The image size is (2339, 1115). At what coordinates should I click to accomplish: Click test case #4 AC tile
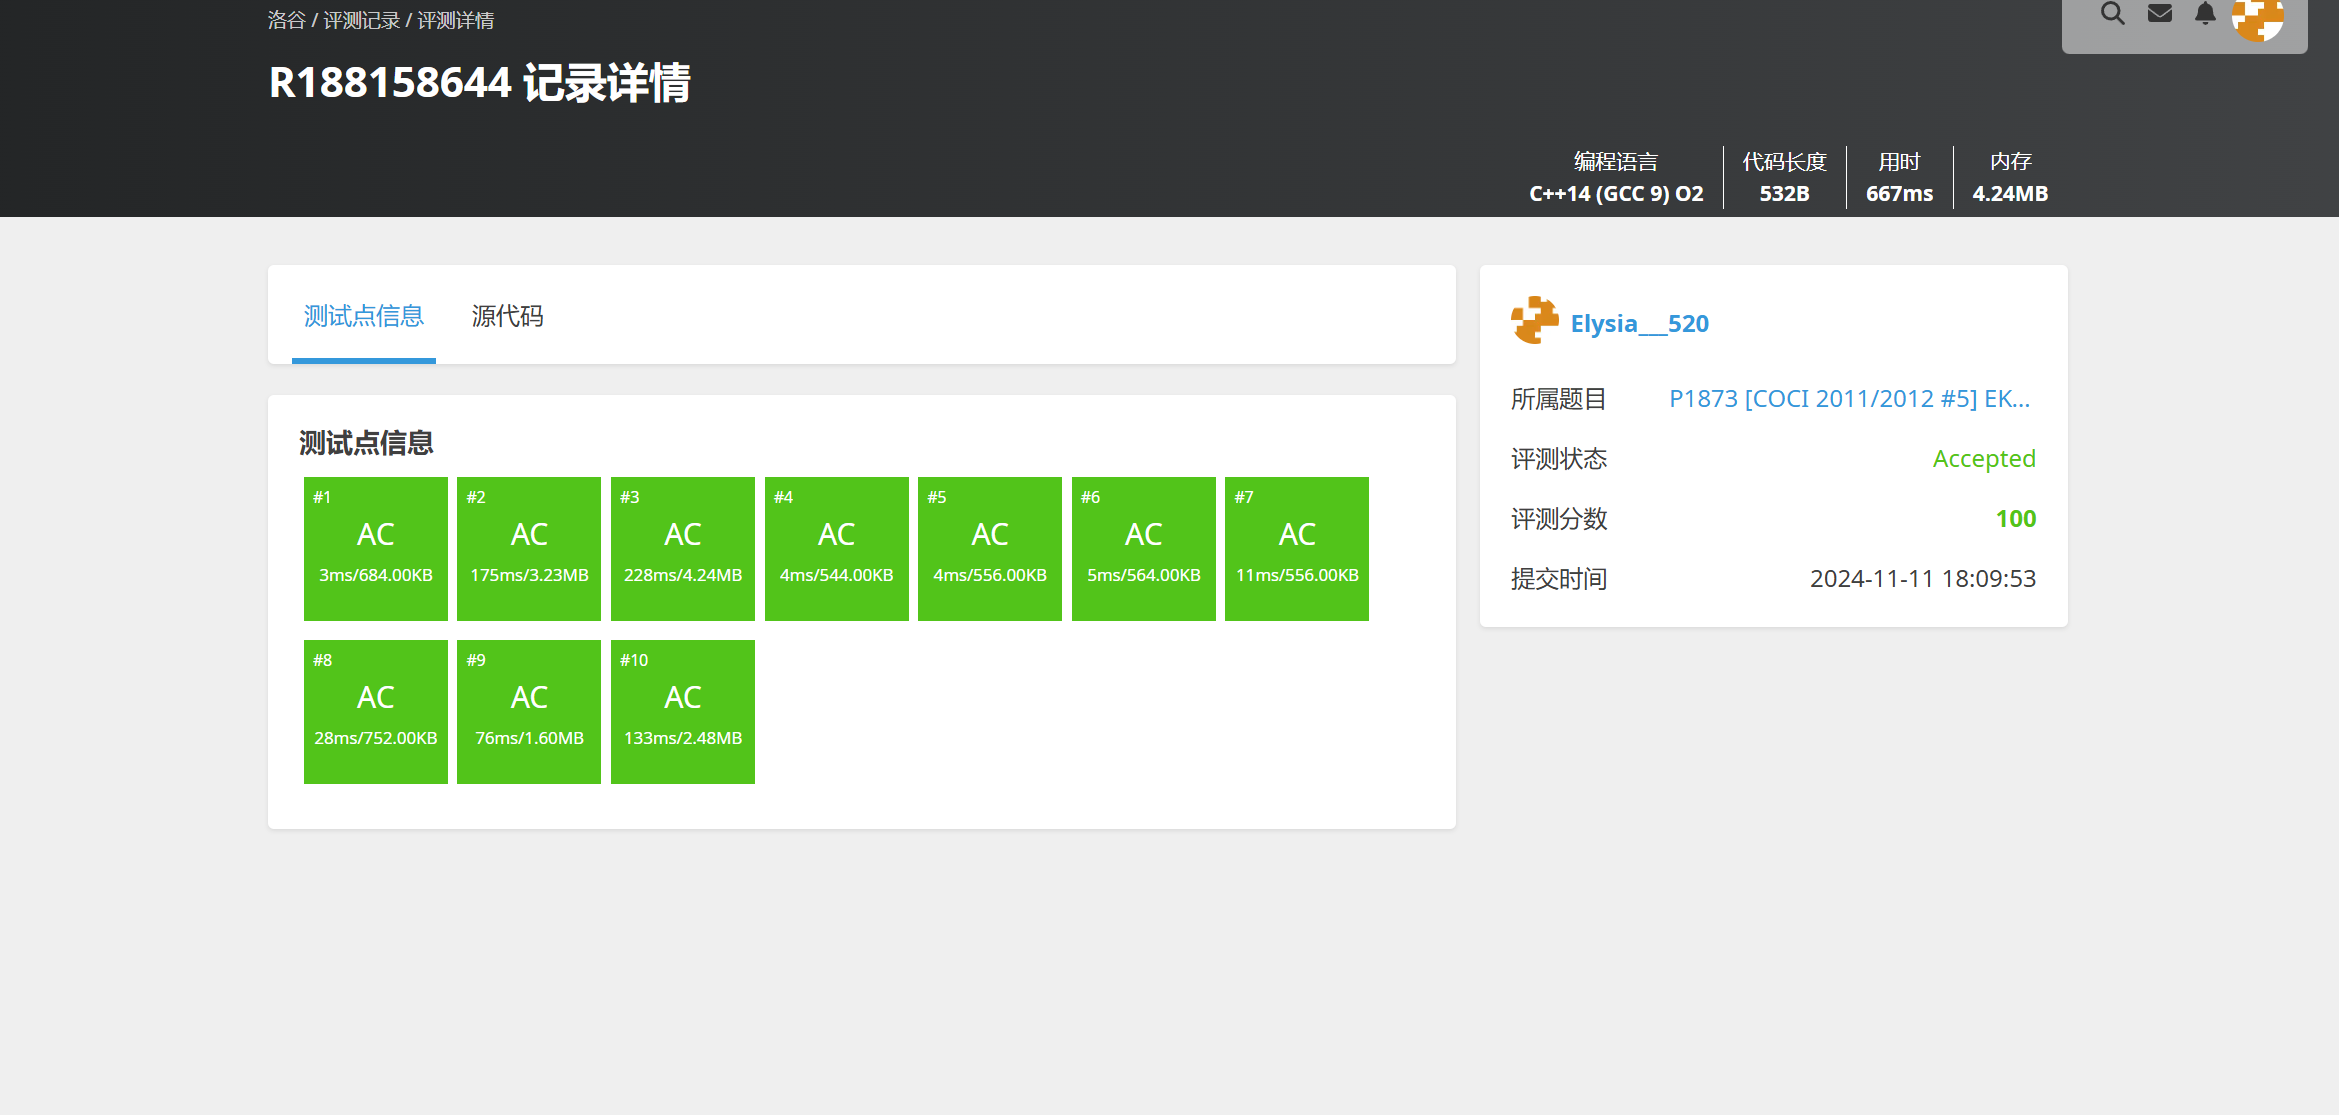pyautogui.click(x=837, y=548)
